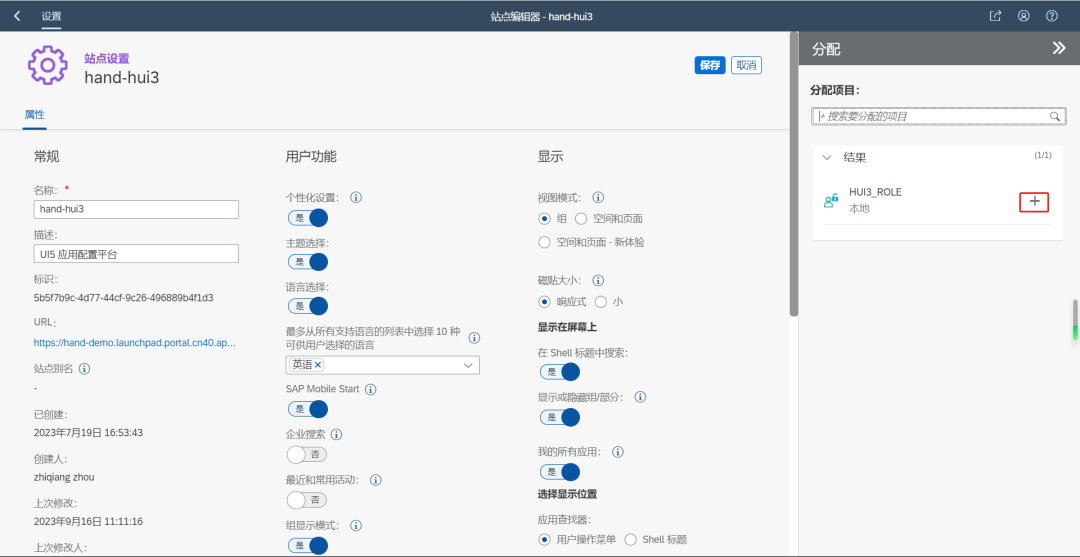Show info for 最近和常用活动

pos(376,480)
